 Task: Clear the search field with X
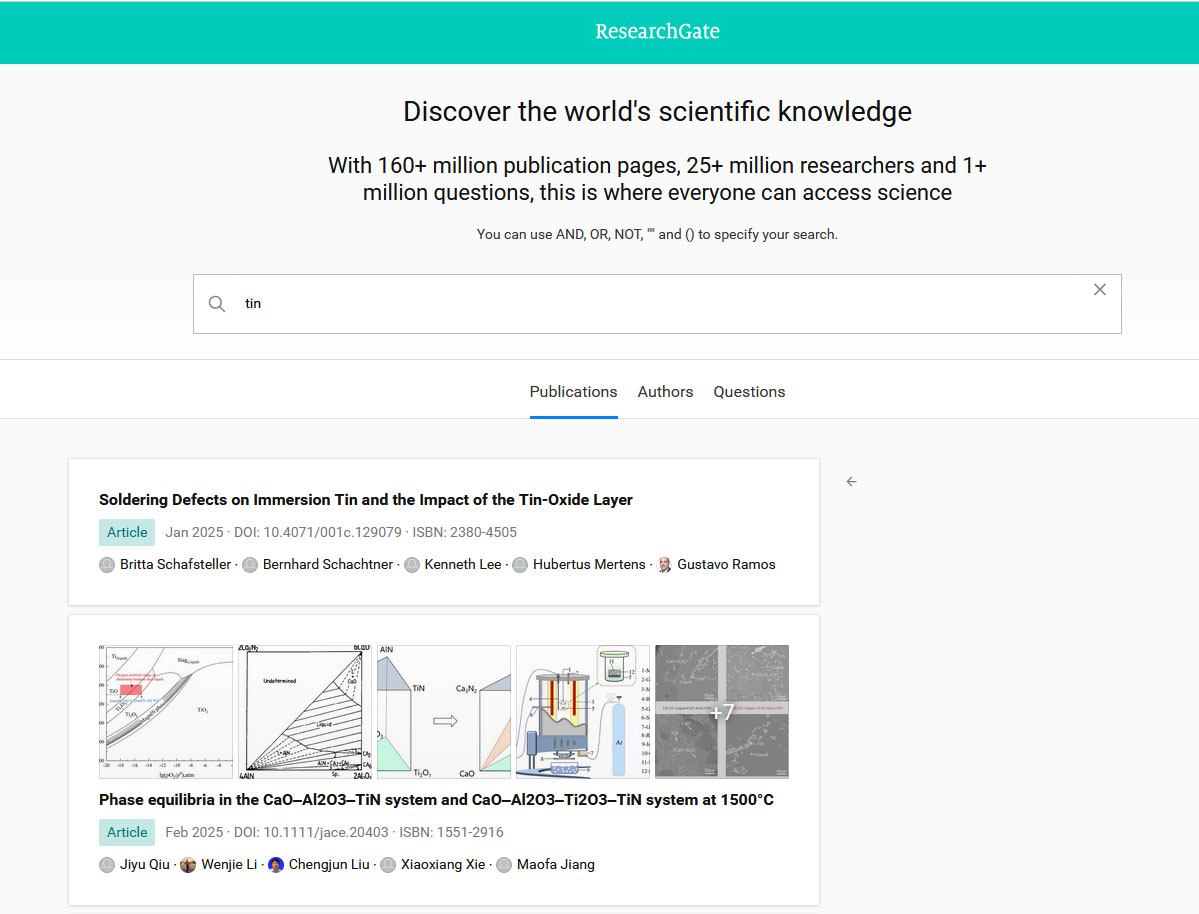(1100, 289)
